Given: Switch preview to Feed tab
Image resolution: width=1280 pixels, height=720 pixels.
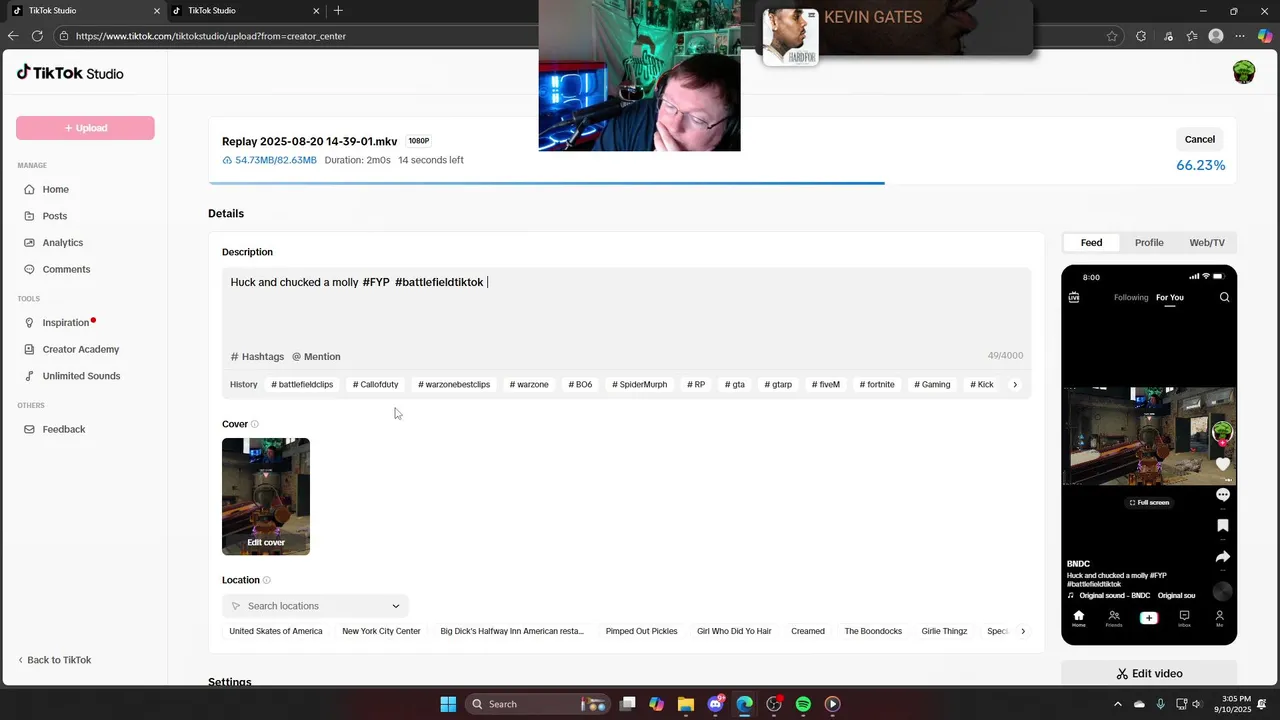Looking at the screenshot, I should coord(1091,243).
